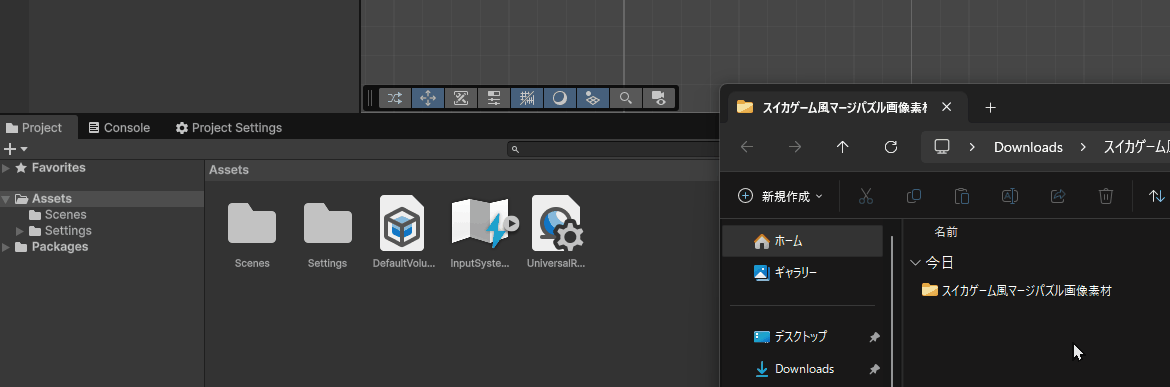Close the スイカゲーム風 Explorer tab
The height and width of the screenshot is (387, 1170).
(947, 107)
